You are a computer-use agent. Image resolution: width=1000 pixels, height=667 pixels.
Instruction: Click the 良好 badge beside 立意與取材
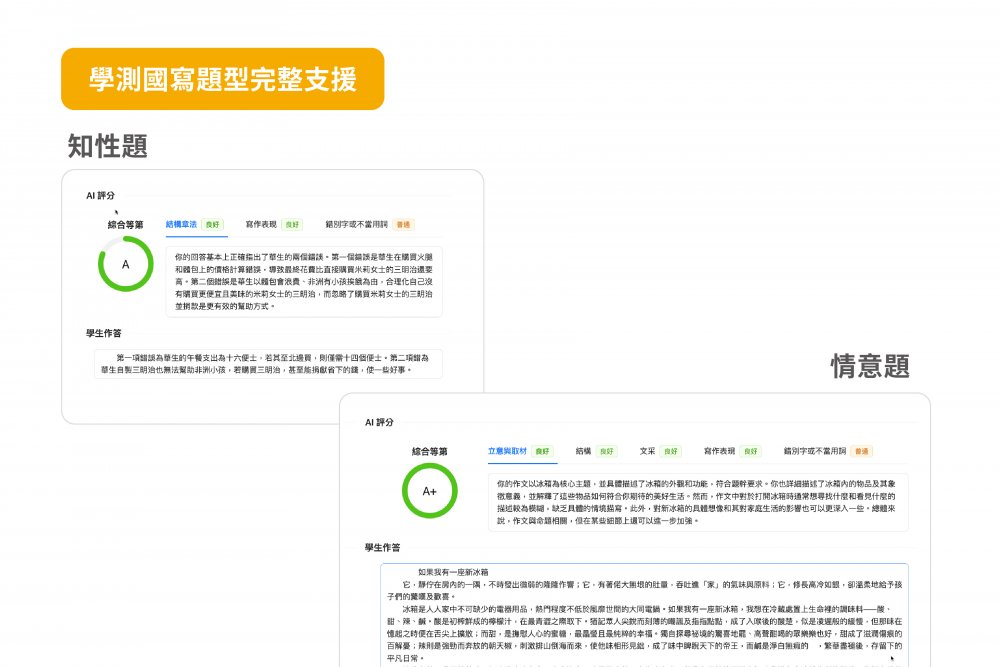click(542, 451)
